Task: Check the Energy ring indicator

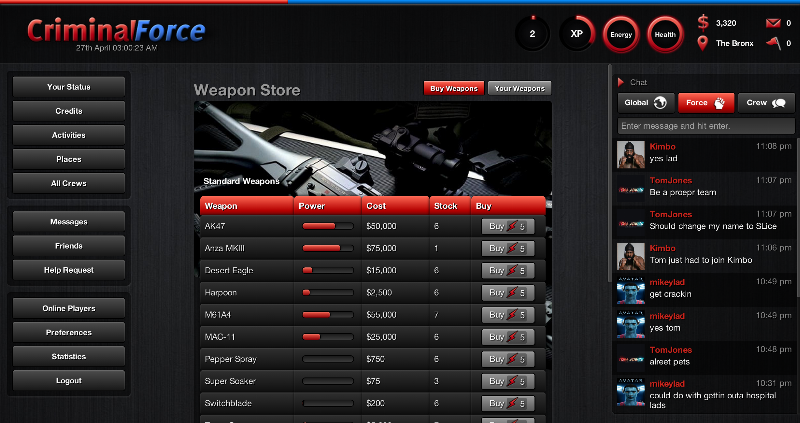Action: [621, 35]
